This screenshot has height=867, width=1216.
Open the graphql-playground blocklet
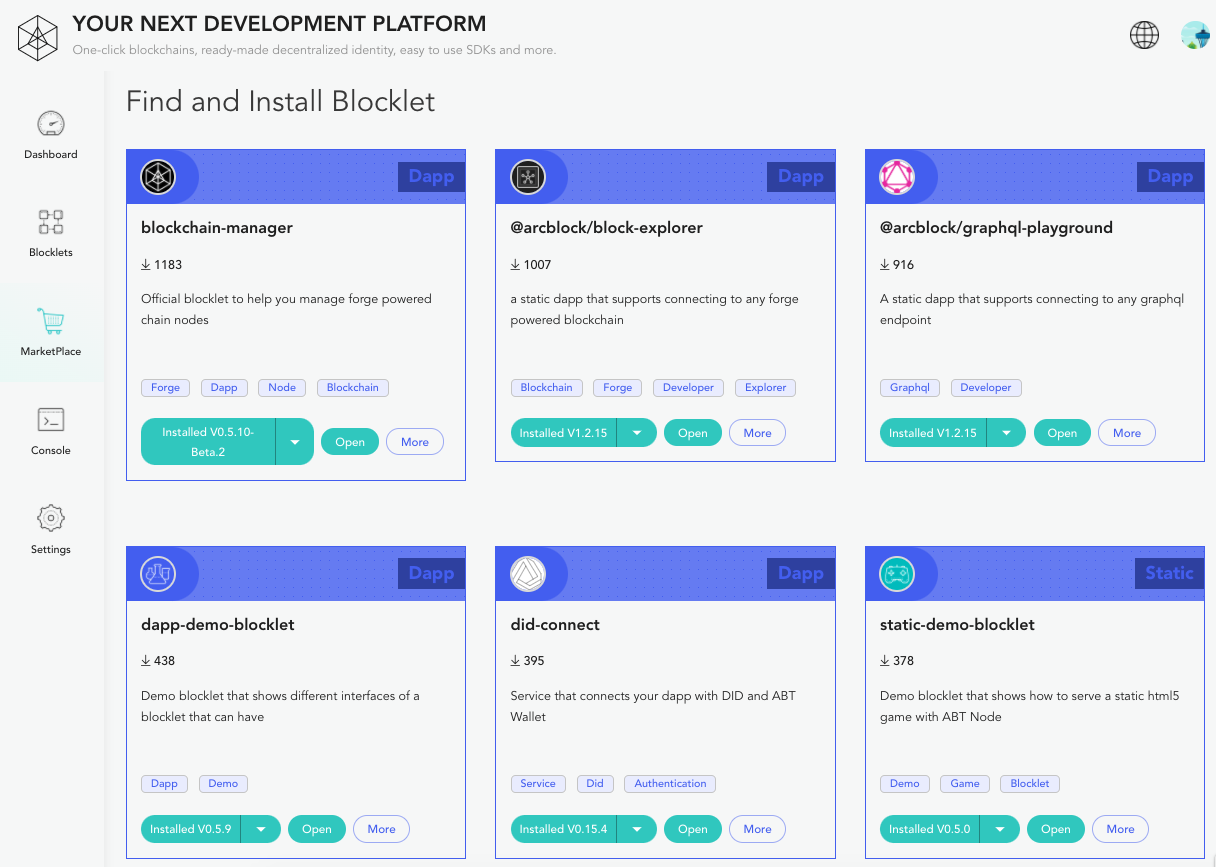[1062, 433]
